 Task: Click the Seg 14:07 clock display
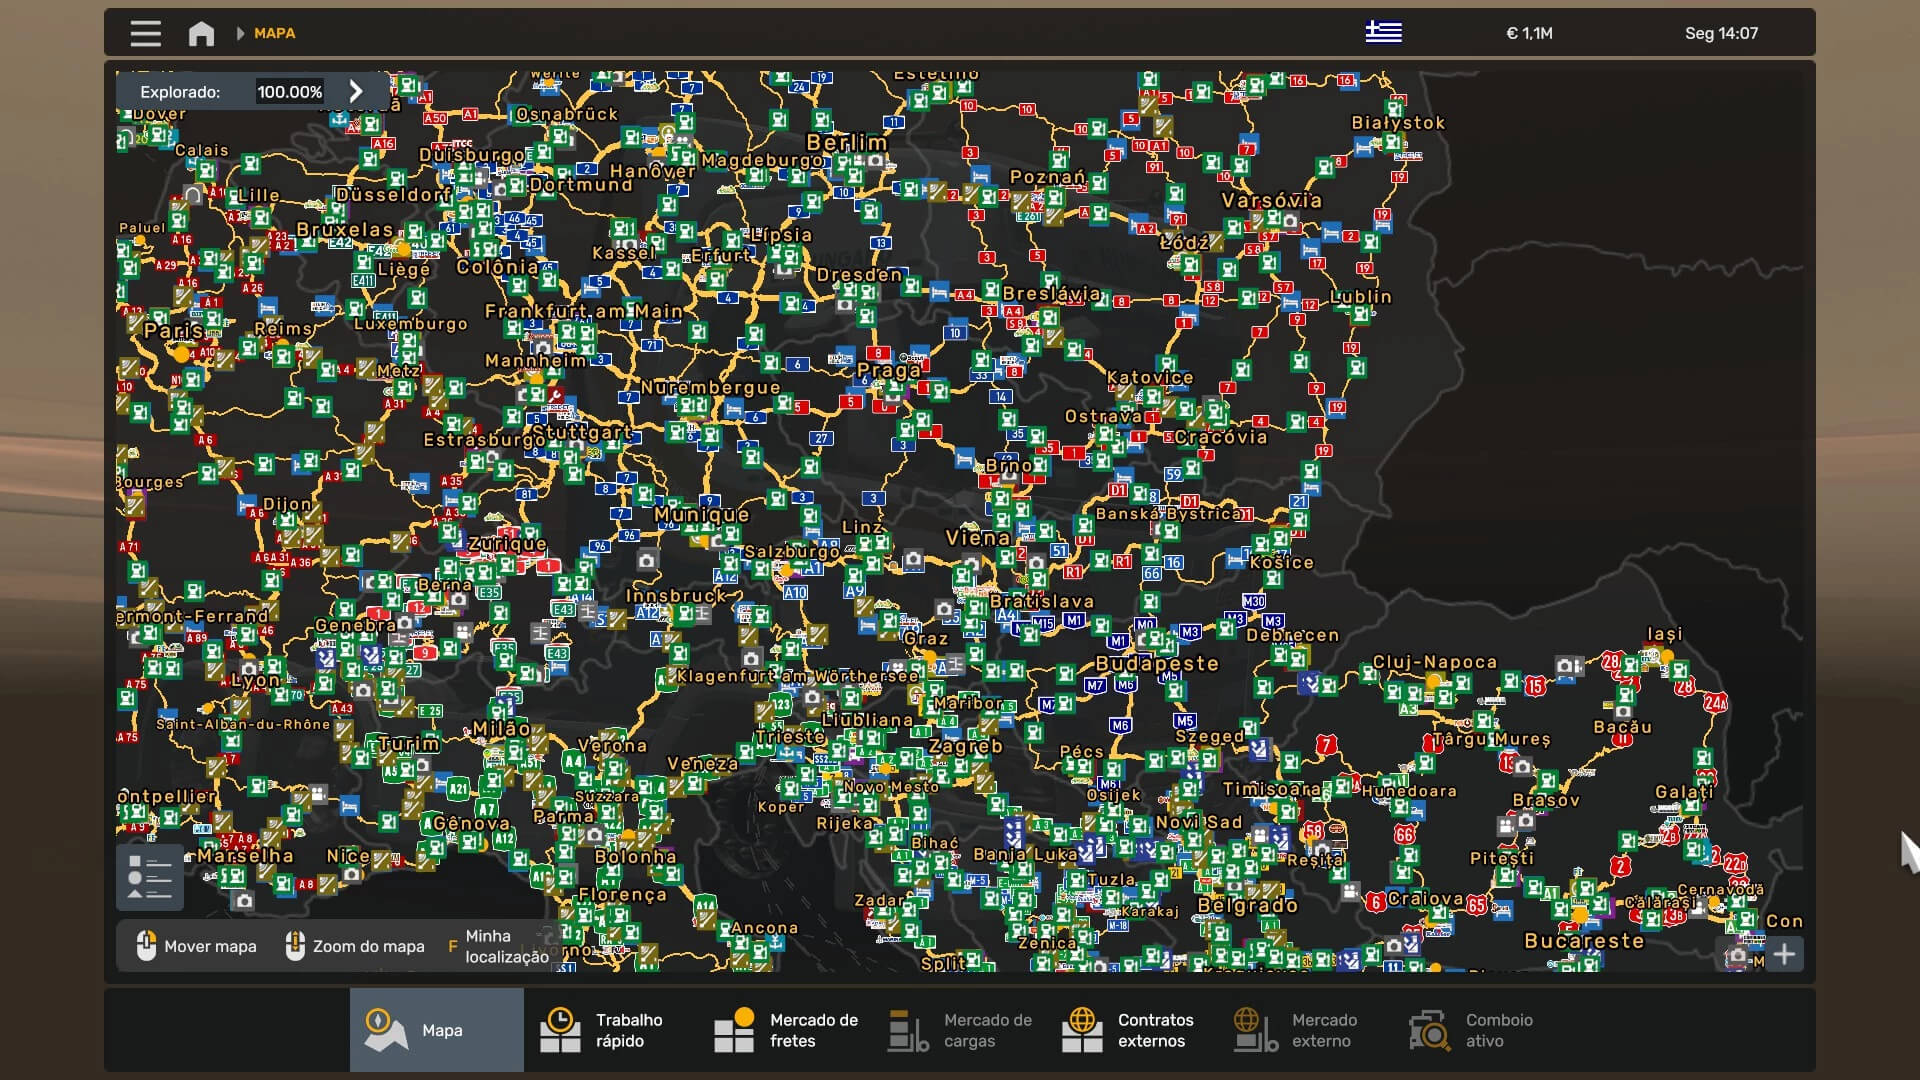[x=1720, y=34]
